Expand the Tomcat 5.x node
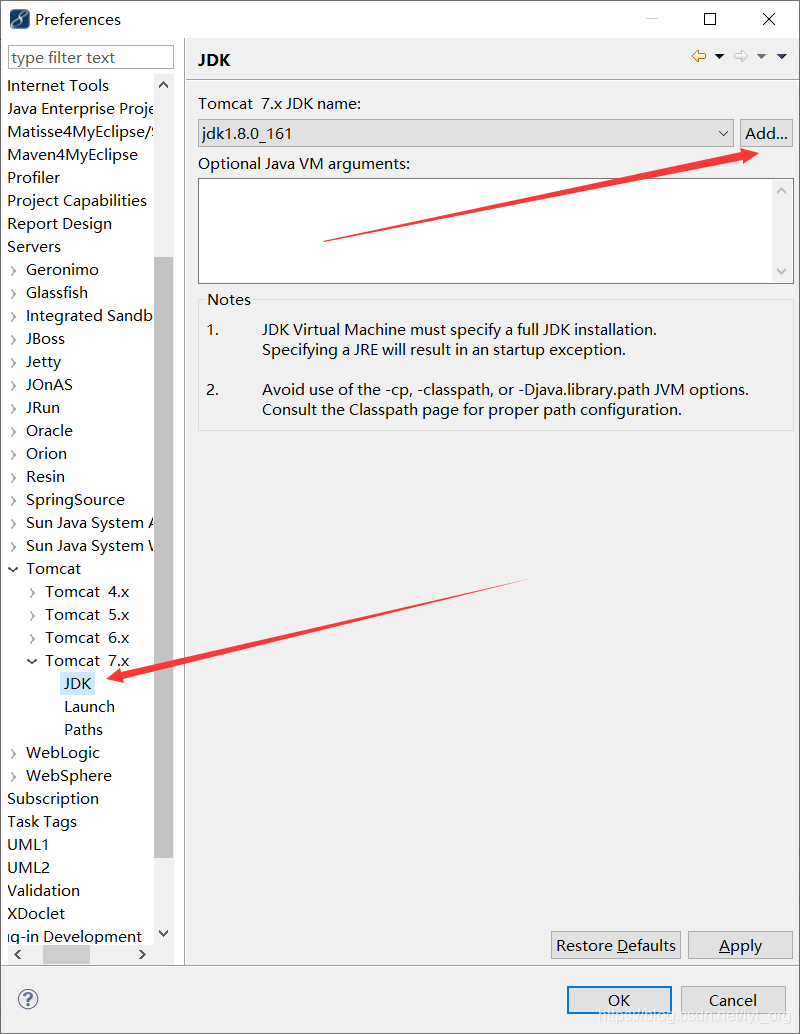Viewport: 800px width, 1034px height. click(x=32, y=616)
